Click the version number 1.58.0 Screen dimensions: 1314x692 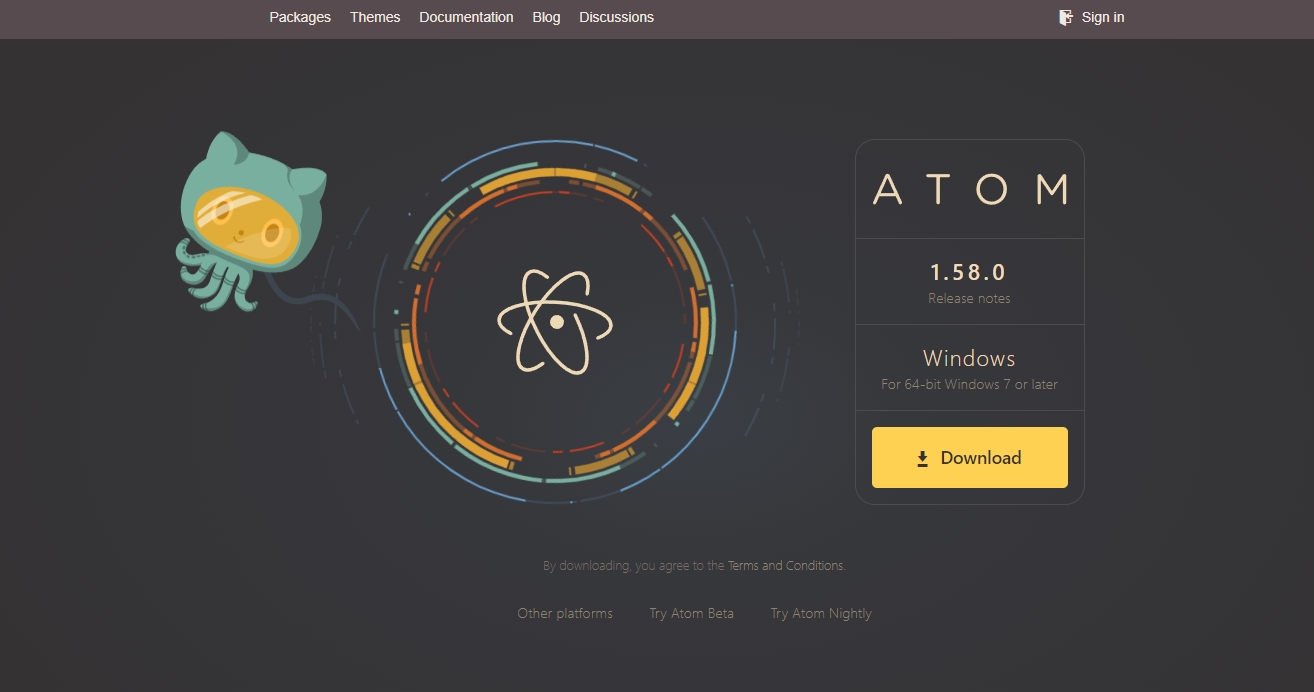pos(968,272)
